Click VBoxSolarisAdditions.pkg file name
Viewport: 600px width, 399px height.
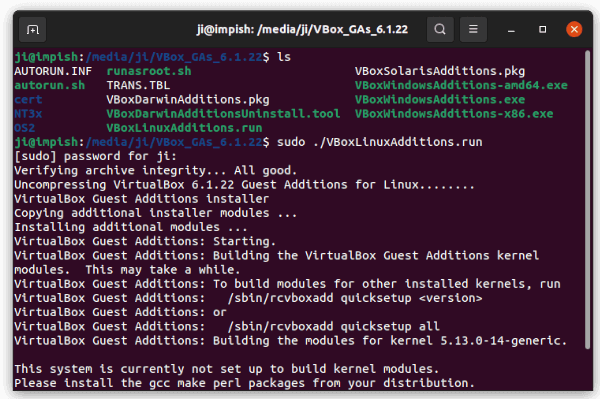440,71
